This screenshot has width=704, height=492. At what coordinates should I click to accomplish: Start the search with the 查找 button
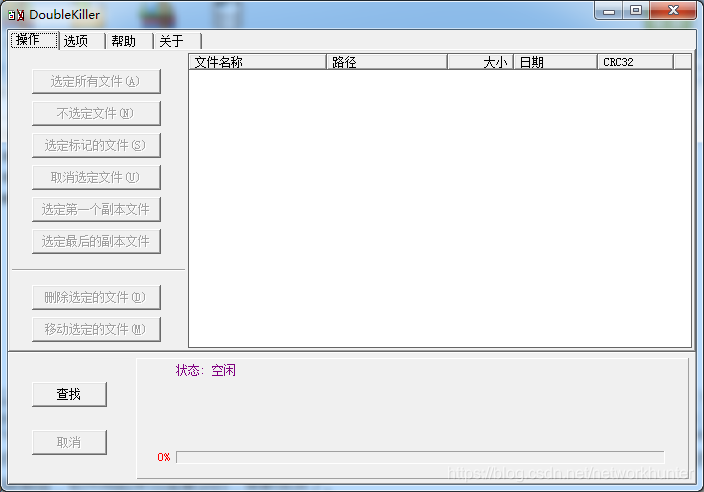[69, 395]
